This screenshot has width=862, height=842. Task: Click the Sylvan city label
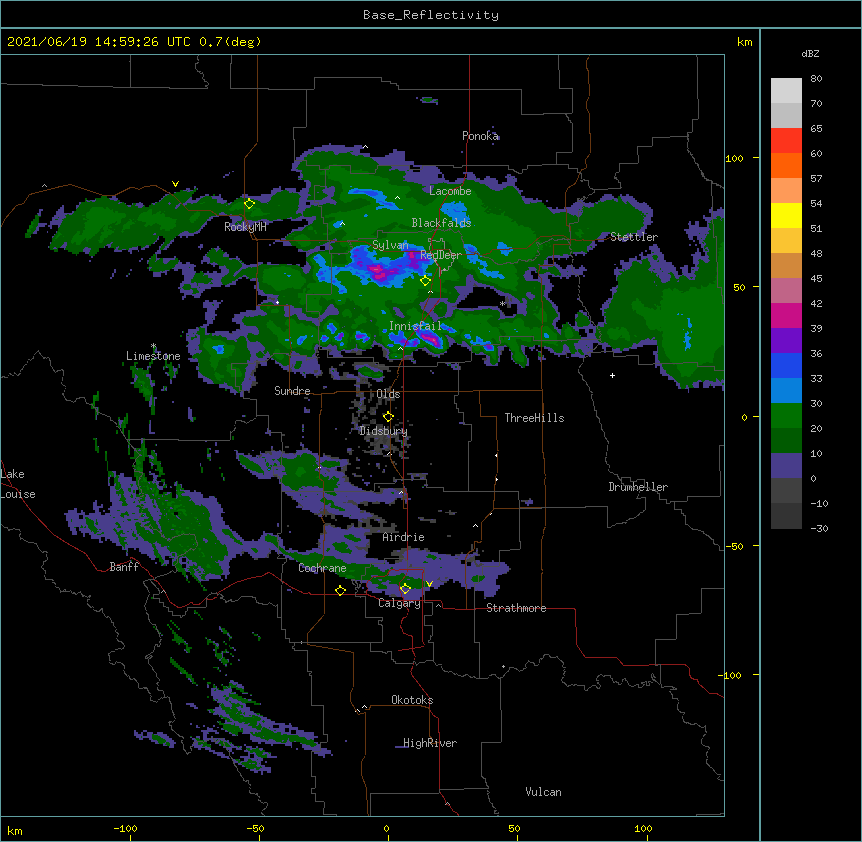point(390,245)
